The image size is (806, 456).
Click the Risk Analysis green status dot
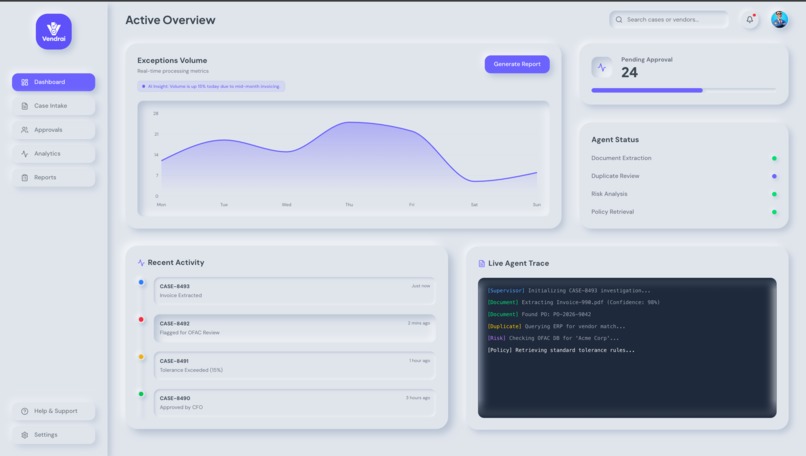(774, 194)
